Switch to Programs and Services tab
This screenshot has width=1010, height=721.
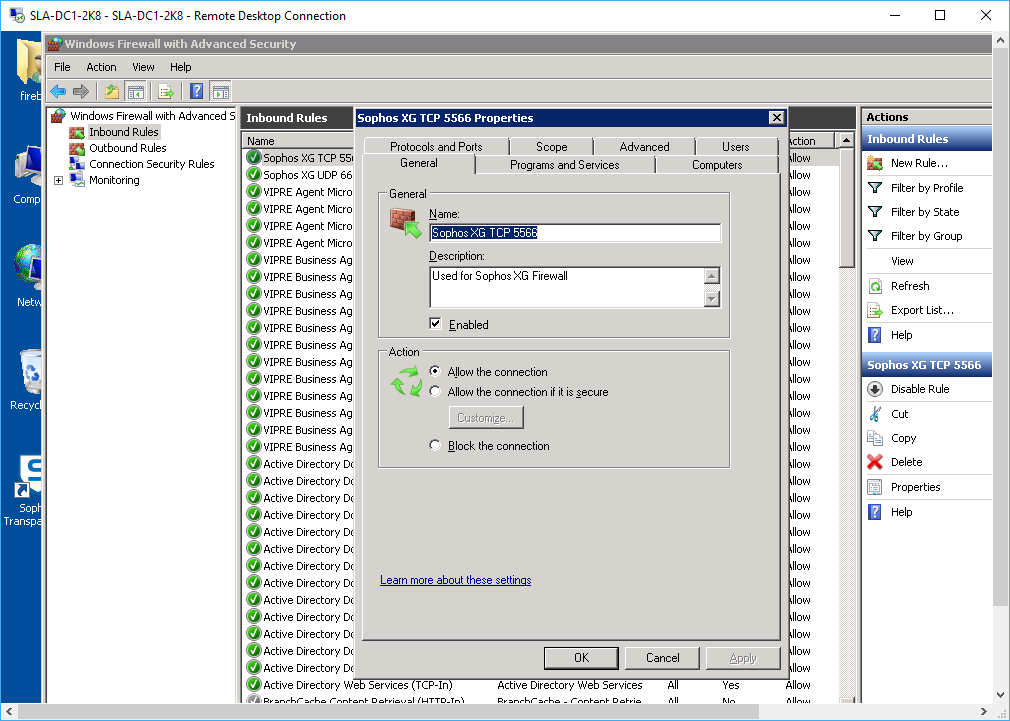coord(565,165)
